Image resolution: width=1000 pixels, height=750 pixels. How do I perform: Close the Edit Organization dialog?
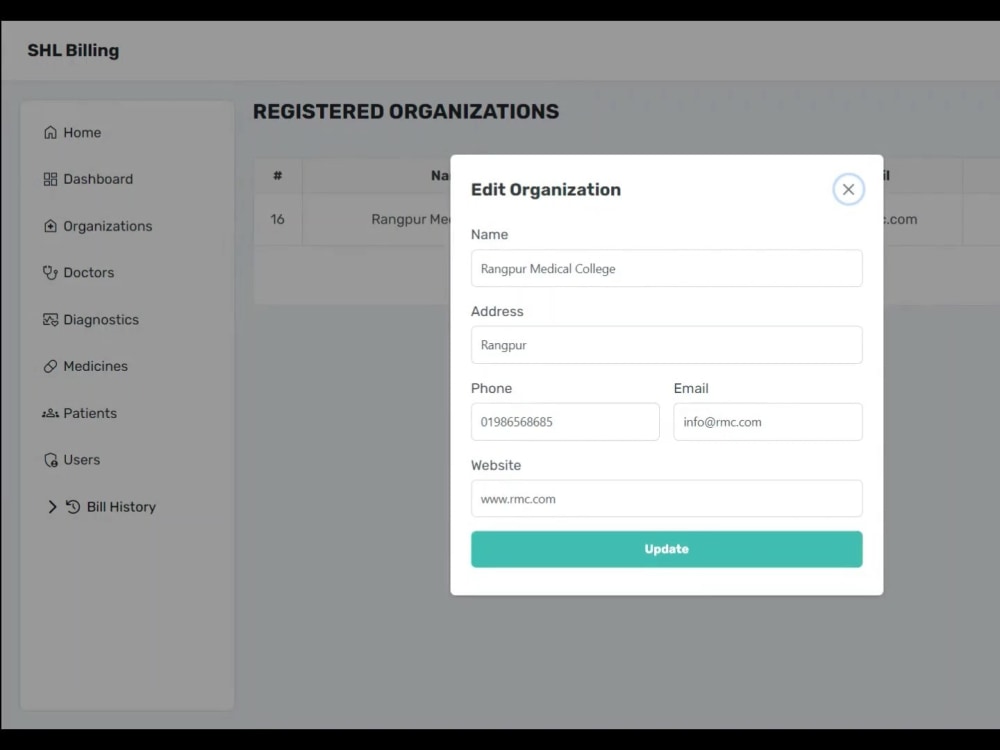(848, 188)
